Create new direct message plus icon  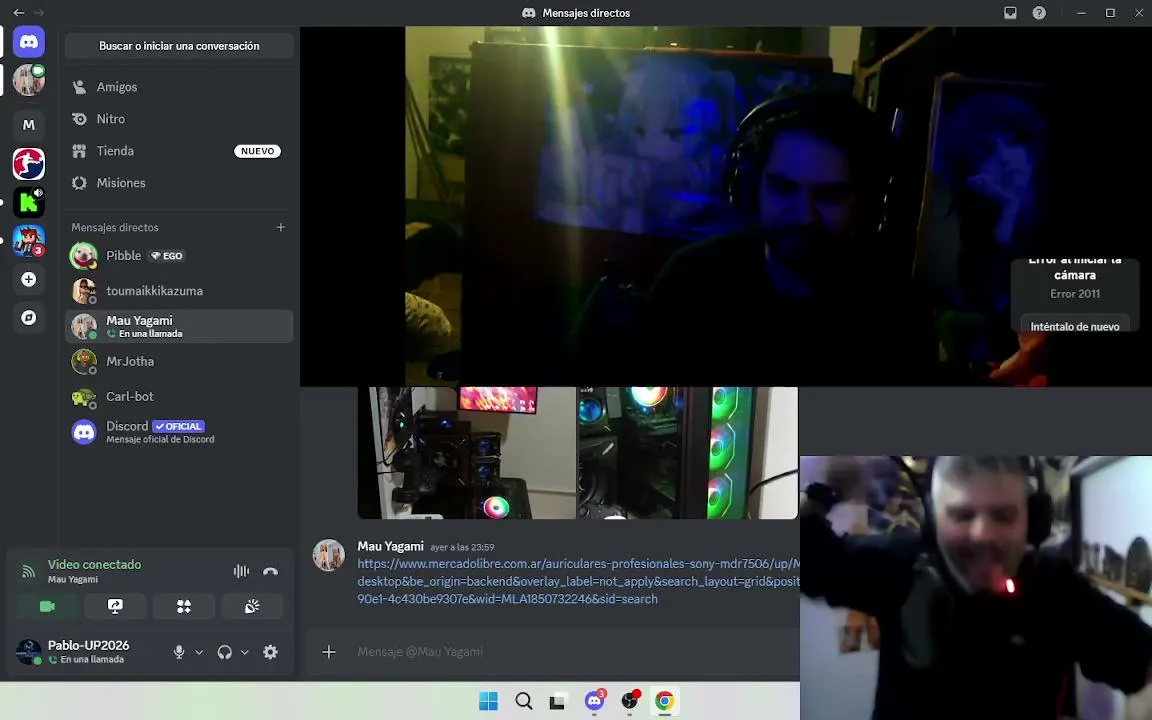tap(281, 227)
